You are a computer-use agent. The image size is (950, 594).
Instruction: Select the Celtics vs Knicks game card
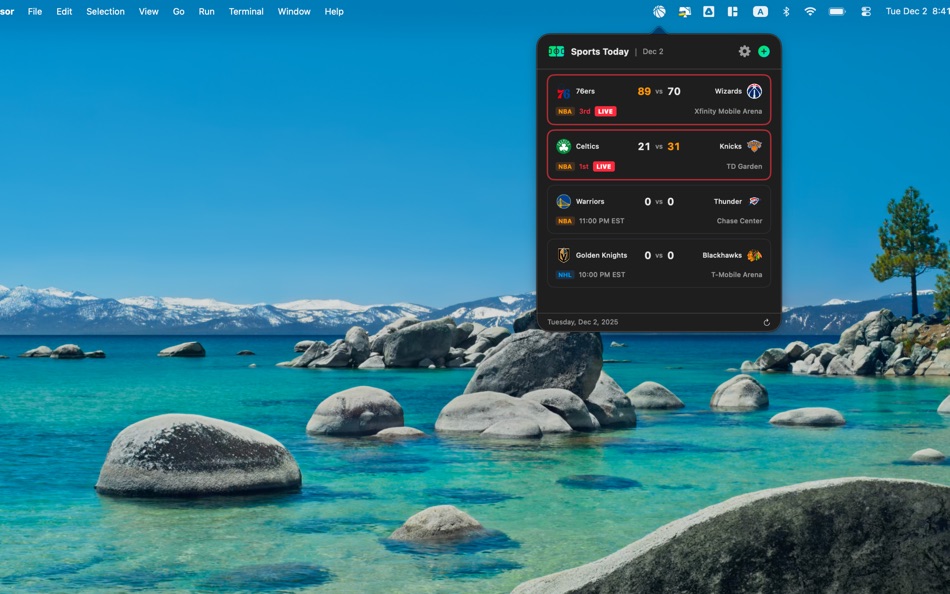(658, 155)
